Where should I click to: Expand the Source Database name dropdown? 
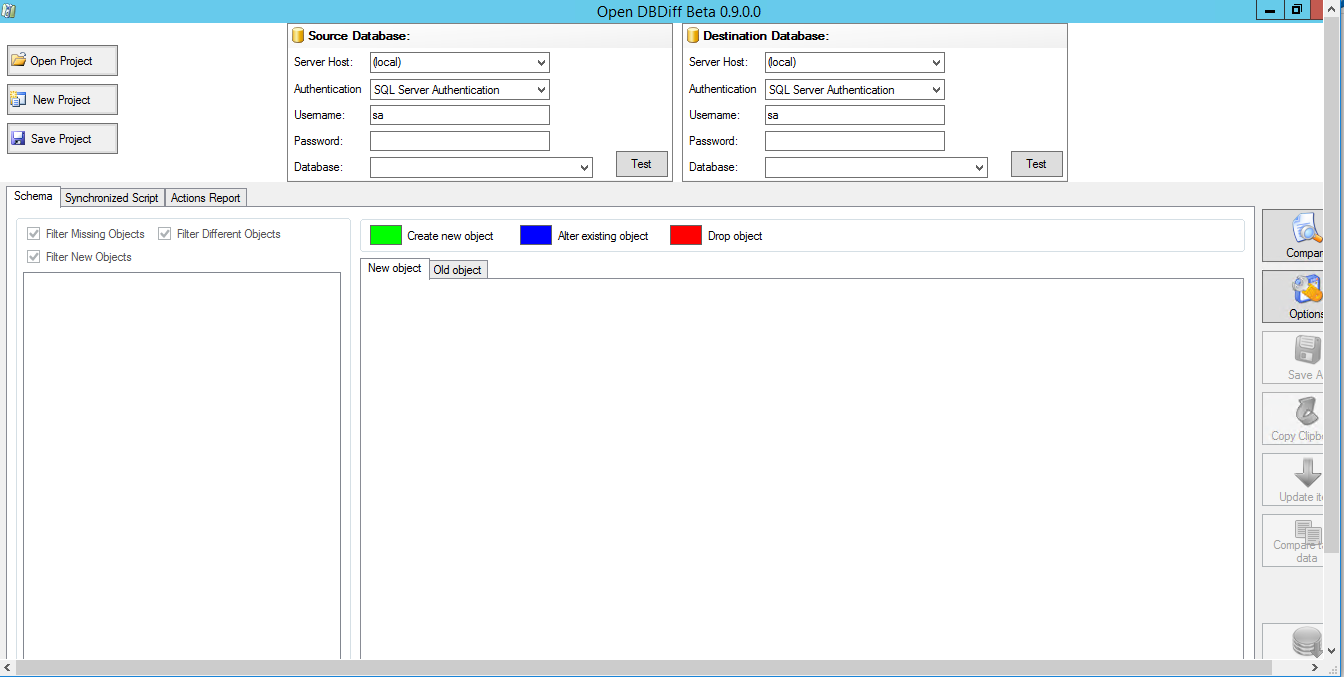[x=584, y=168]
